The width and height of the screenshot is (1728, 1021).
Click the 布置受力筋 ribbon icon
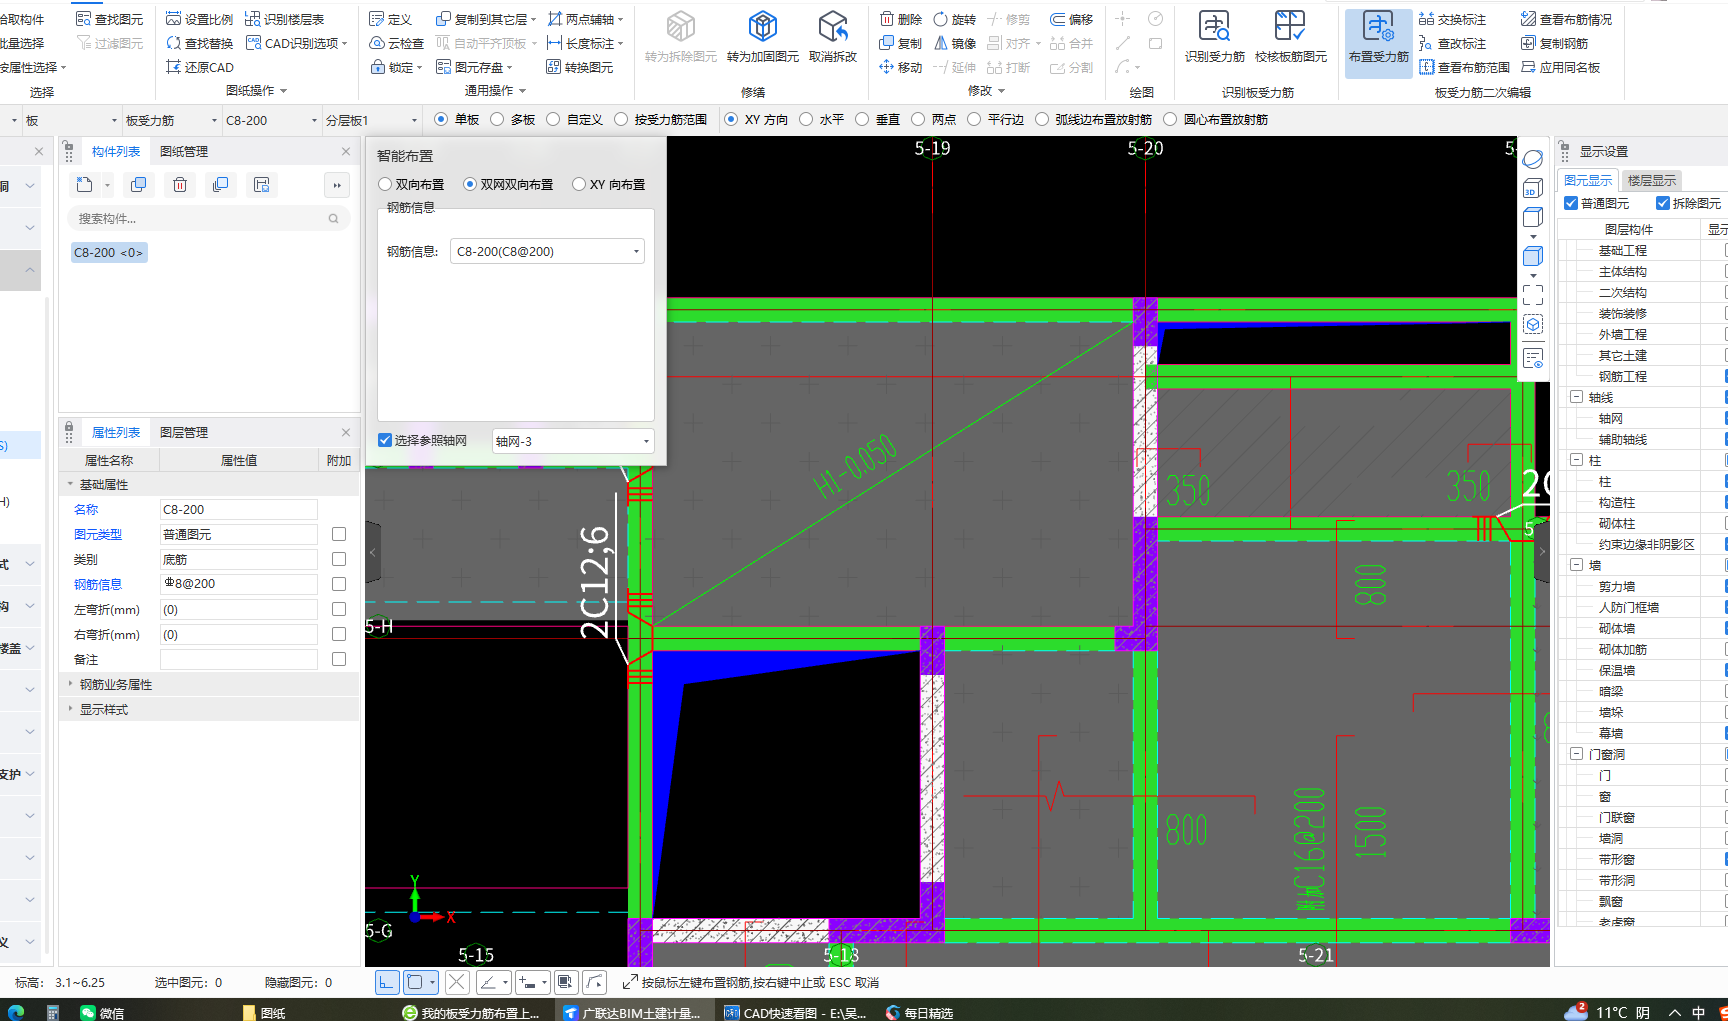(x=1378, y=28)
